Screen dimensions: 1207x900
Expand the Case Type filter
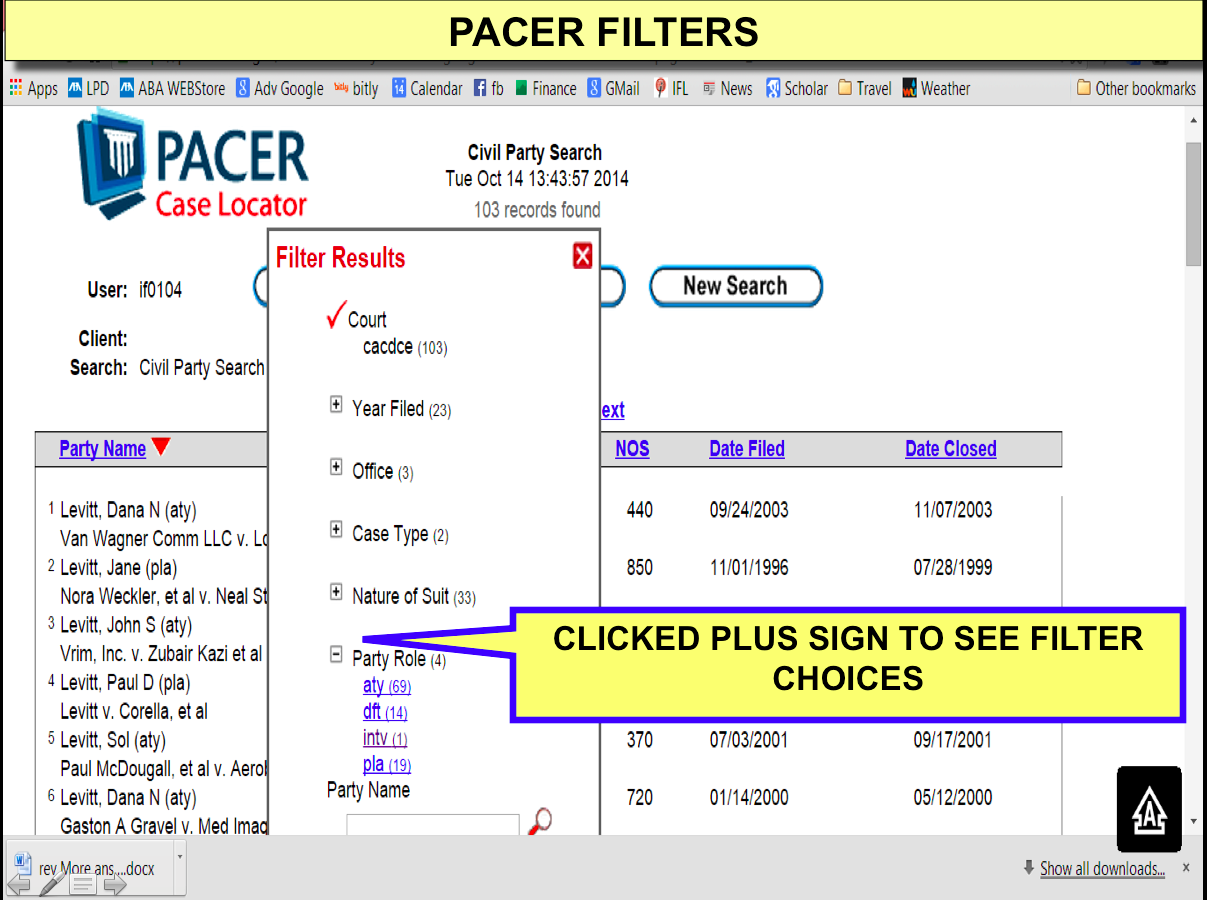pyautogui.click(x=336, y=530)
